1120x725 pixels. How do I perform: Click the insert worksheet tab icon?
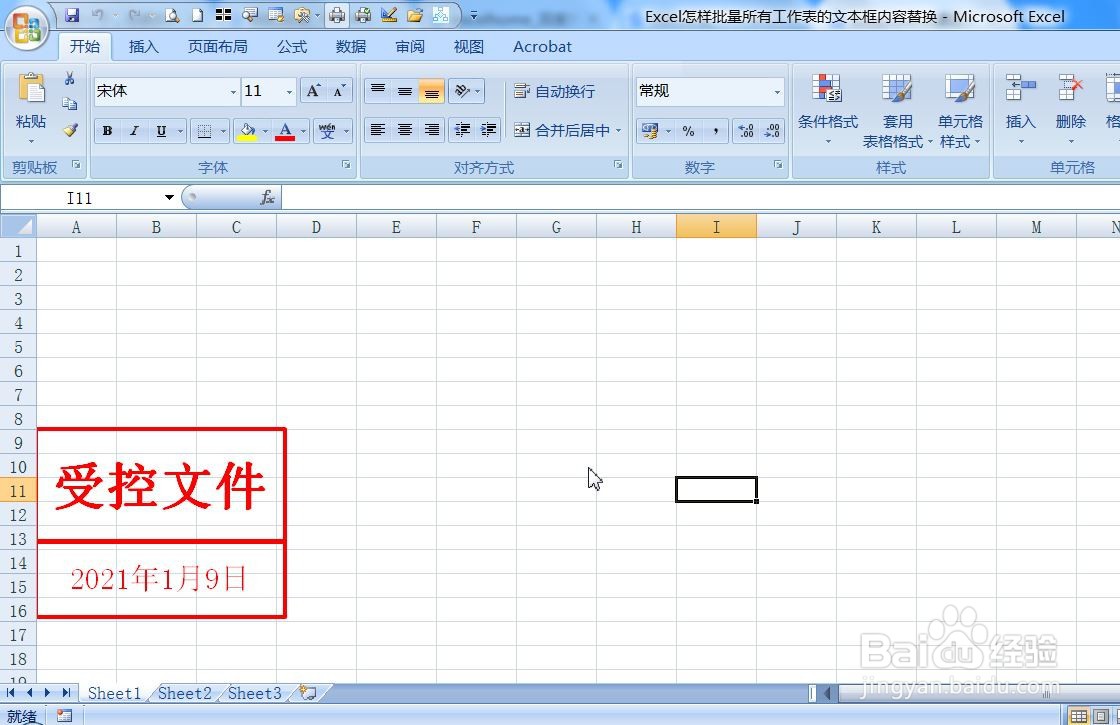[309, 693]
